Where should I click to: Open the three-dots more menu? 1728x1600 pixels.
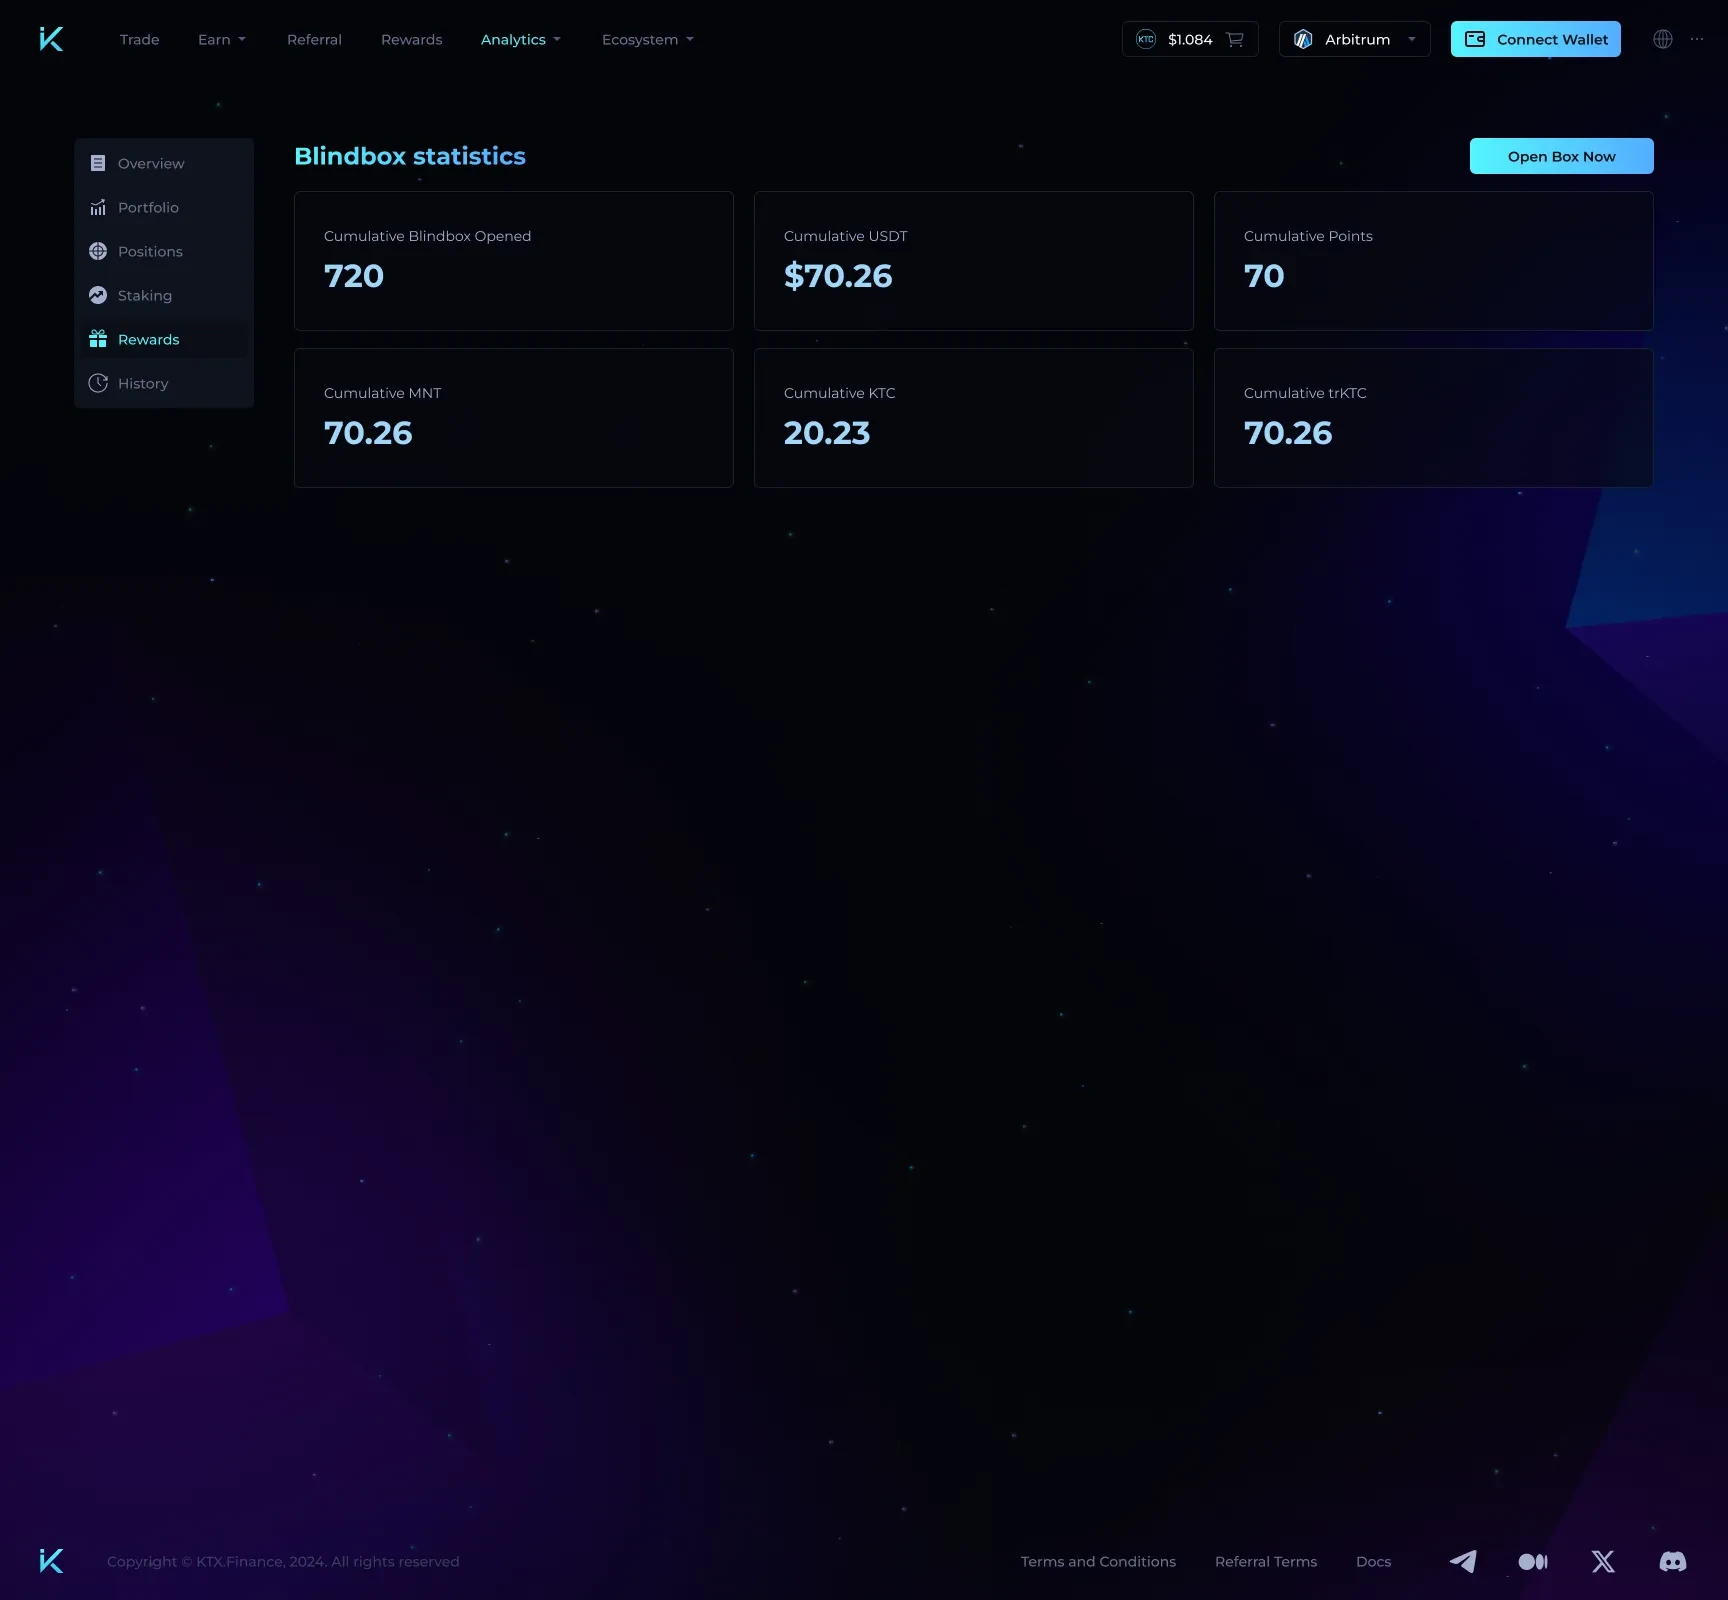1697,39
